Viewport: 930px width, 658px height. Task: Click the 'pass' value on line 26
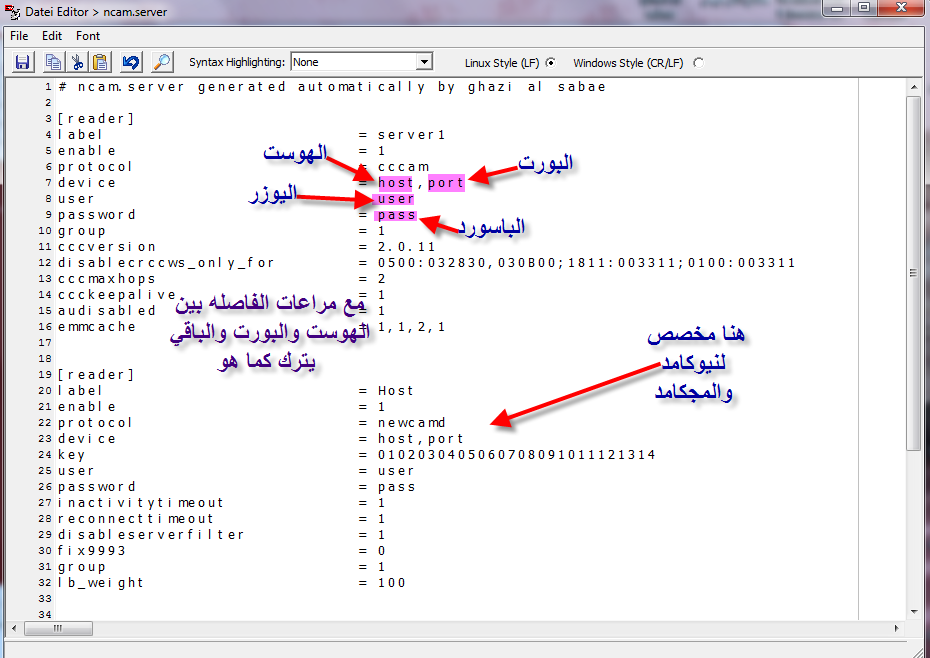pos(396,487)
